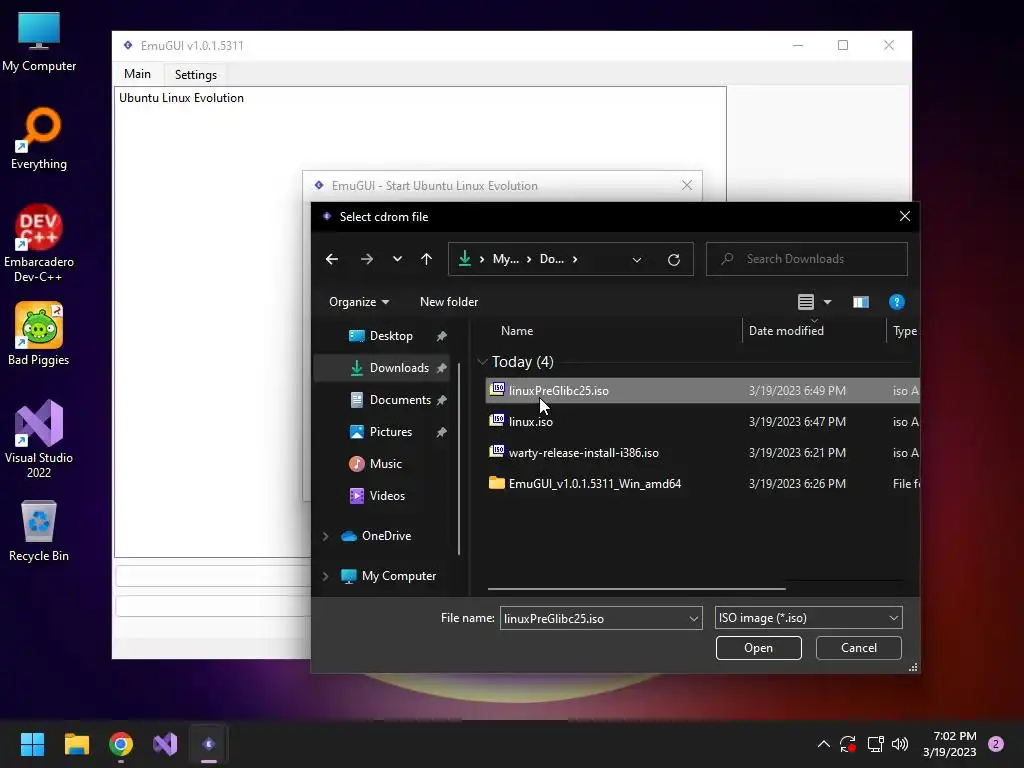Select warty-release-install-i386.iso file
This screenshot has height=768, width=1024.
pyautogui.click(x=703, y=453)
